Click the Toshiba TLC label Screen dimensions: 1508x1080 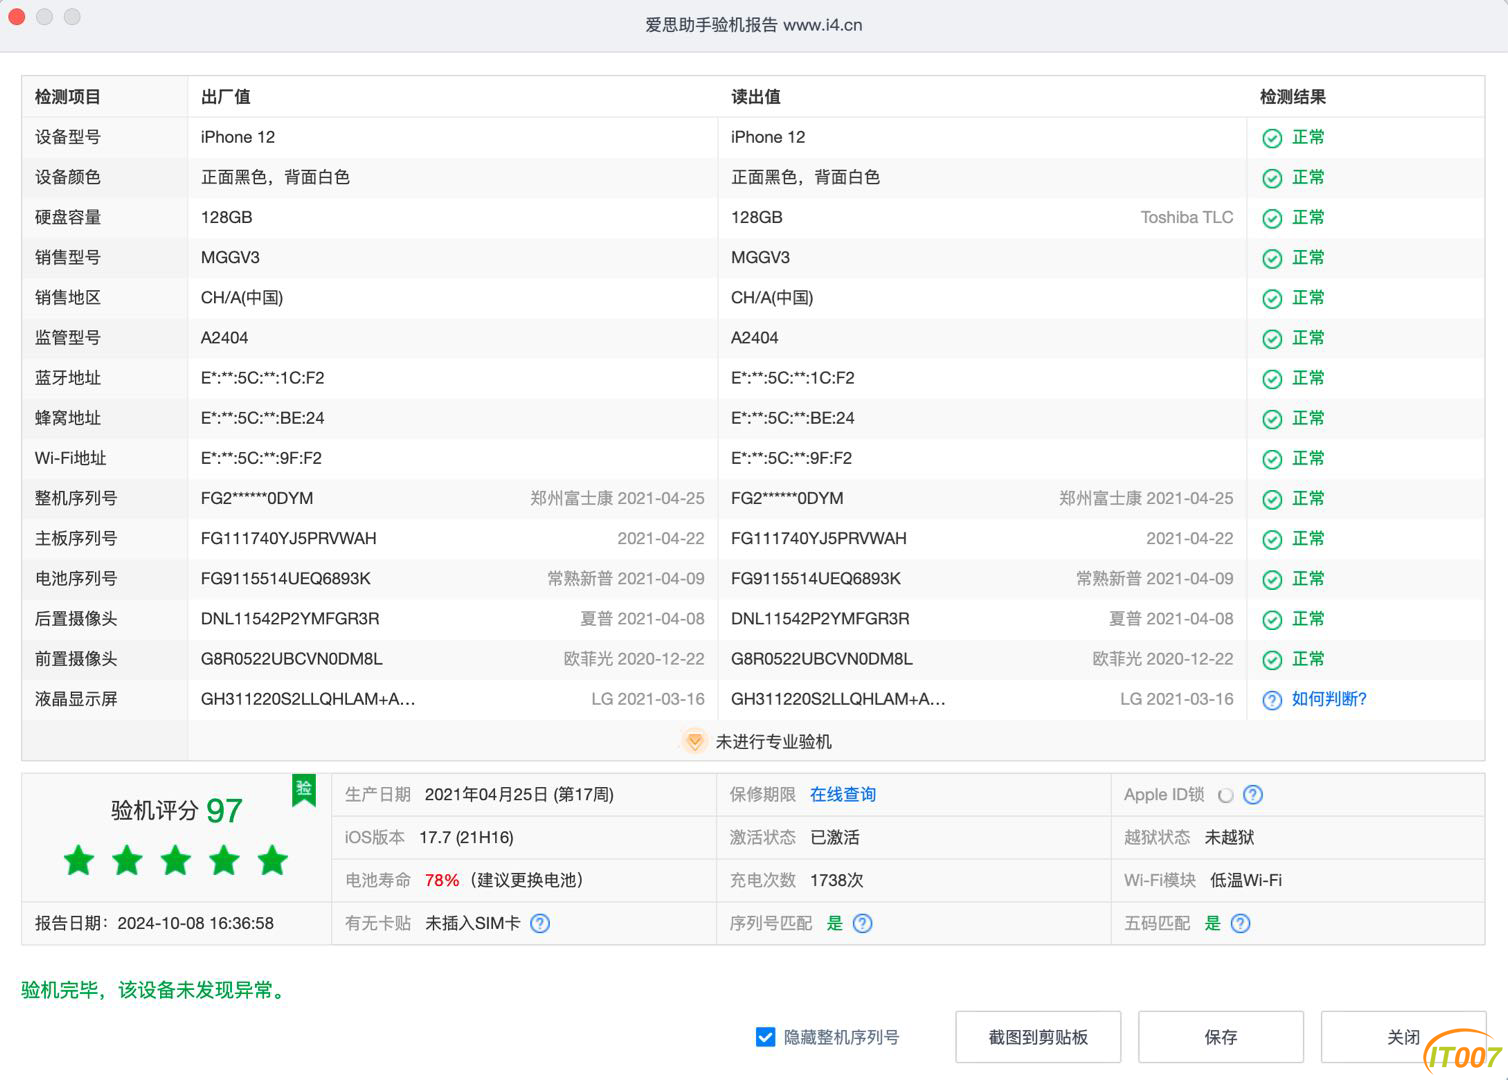[x=1187, y=217]
